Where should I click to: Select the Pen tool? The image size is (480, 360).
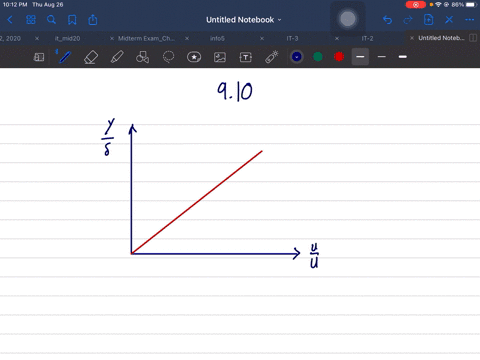(x=65, y=57)
